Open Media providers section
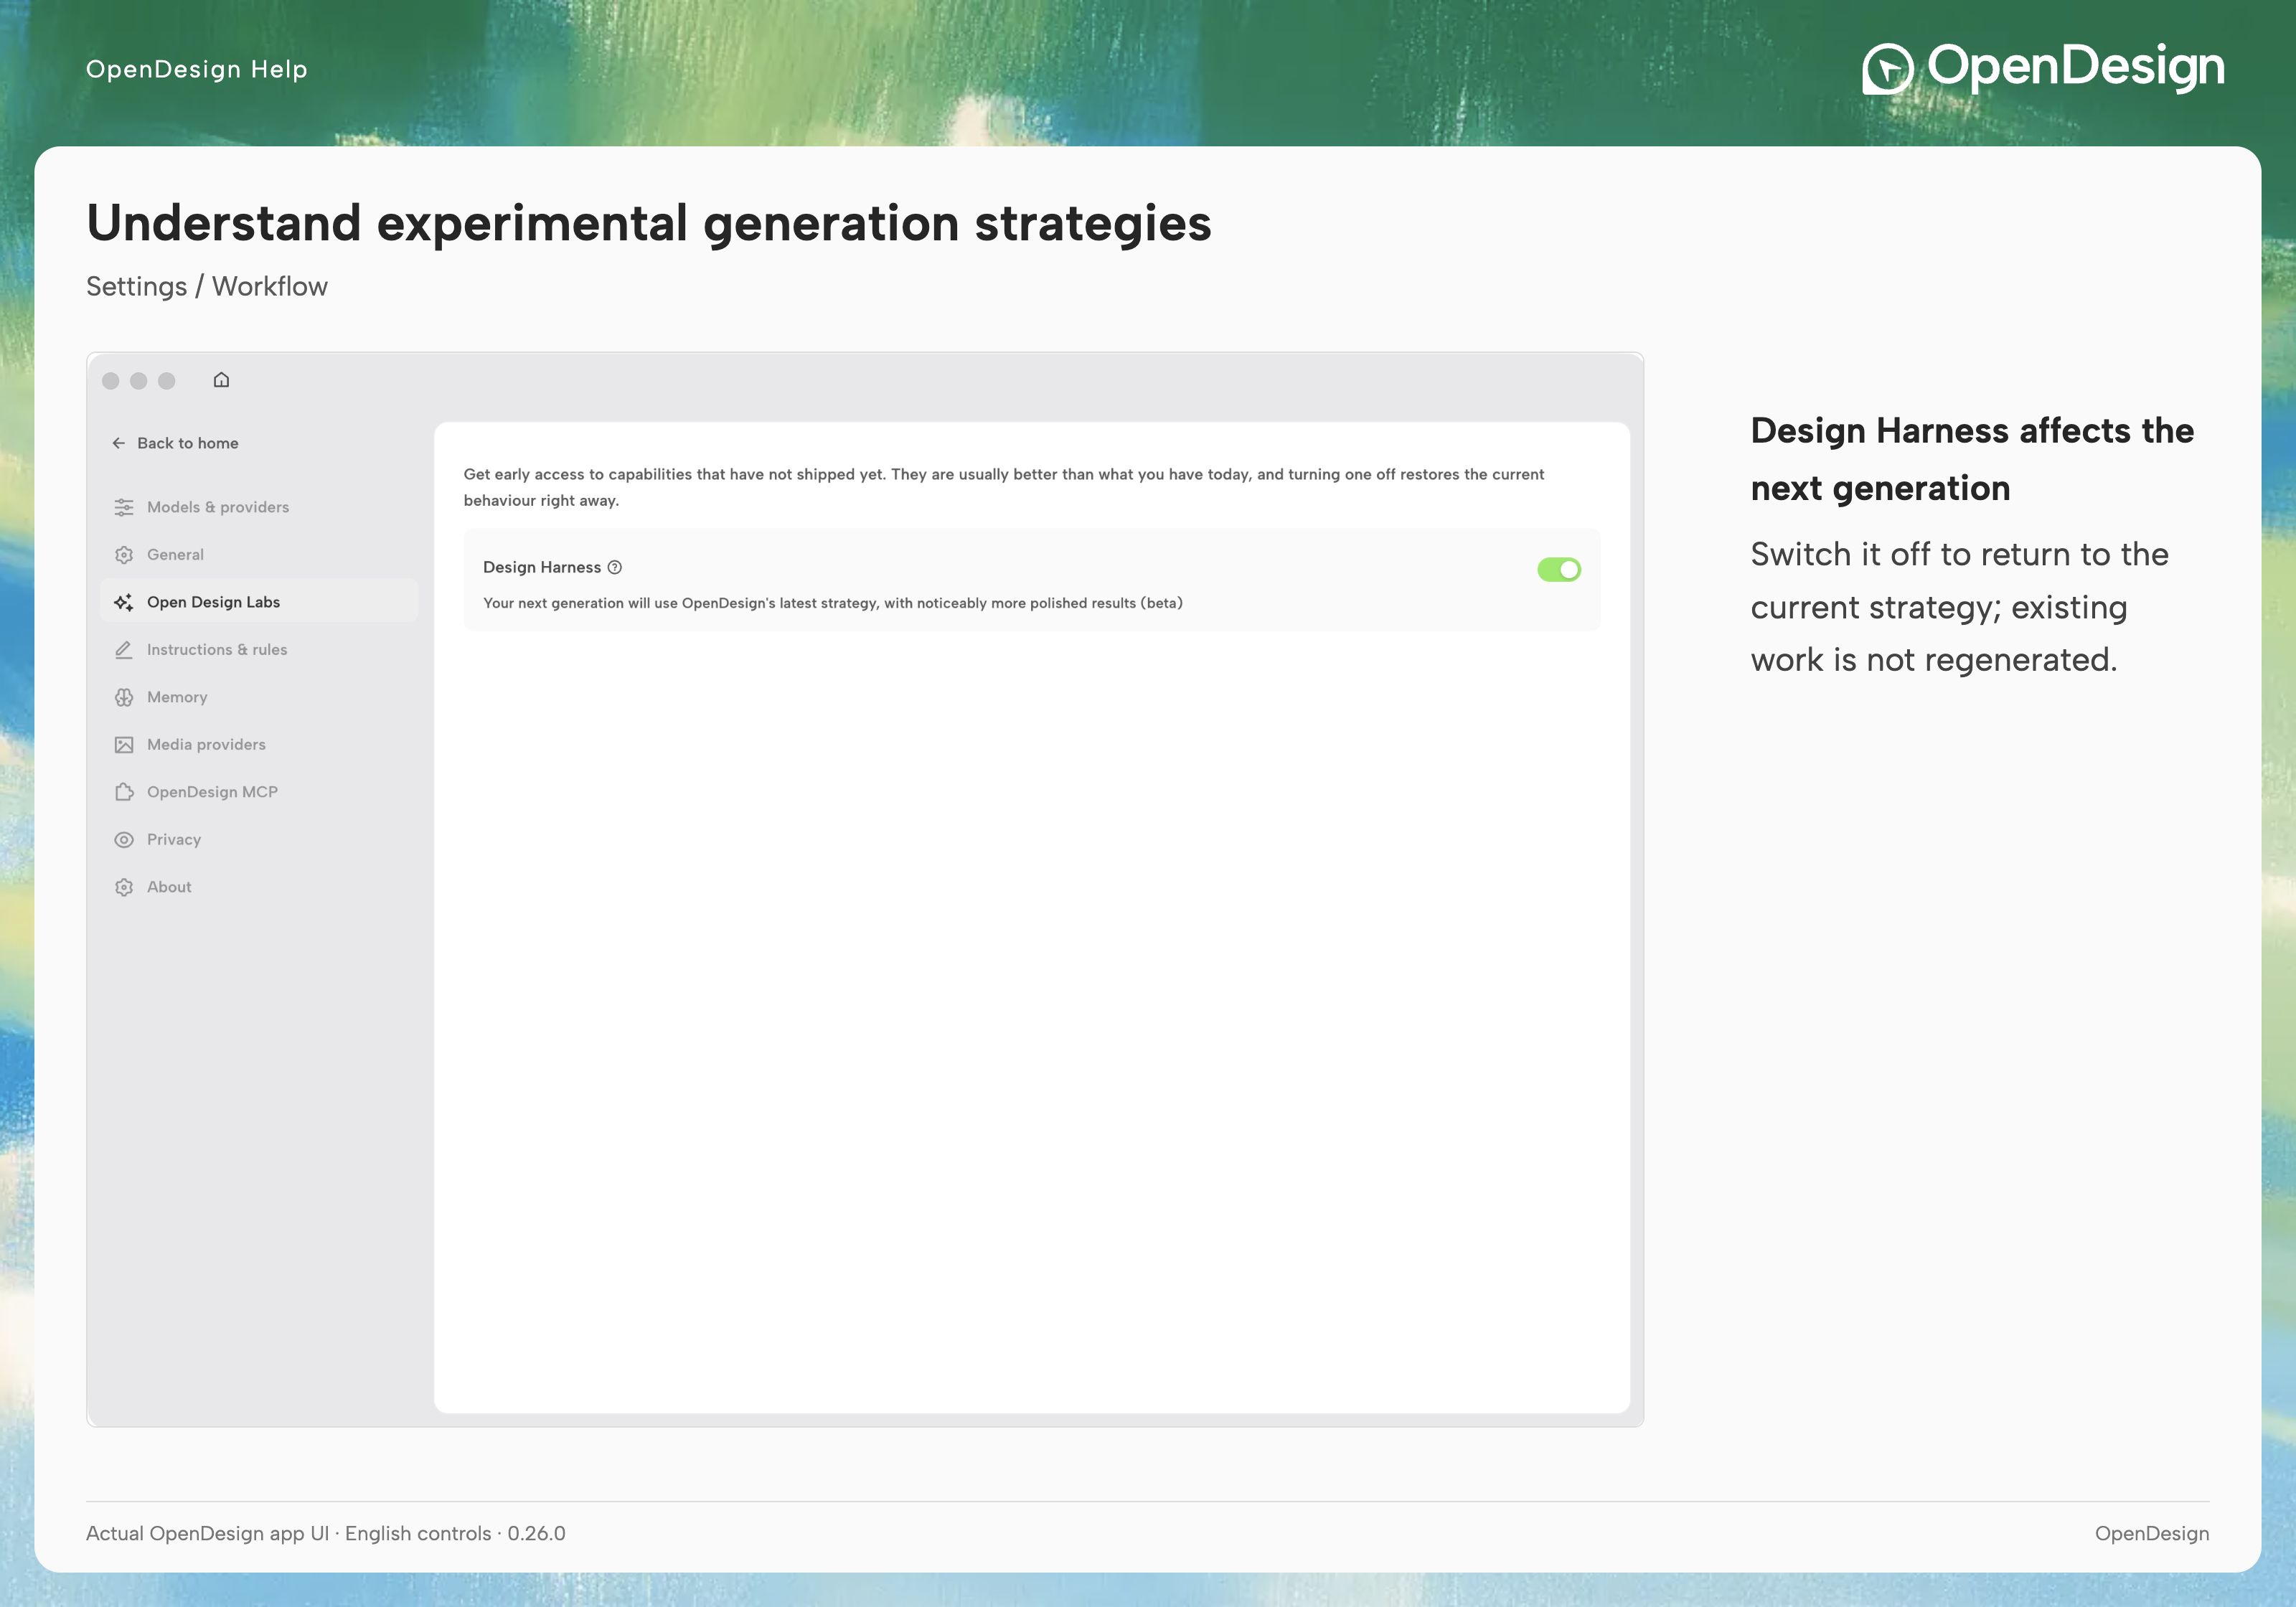 [259, 745]
